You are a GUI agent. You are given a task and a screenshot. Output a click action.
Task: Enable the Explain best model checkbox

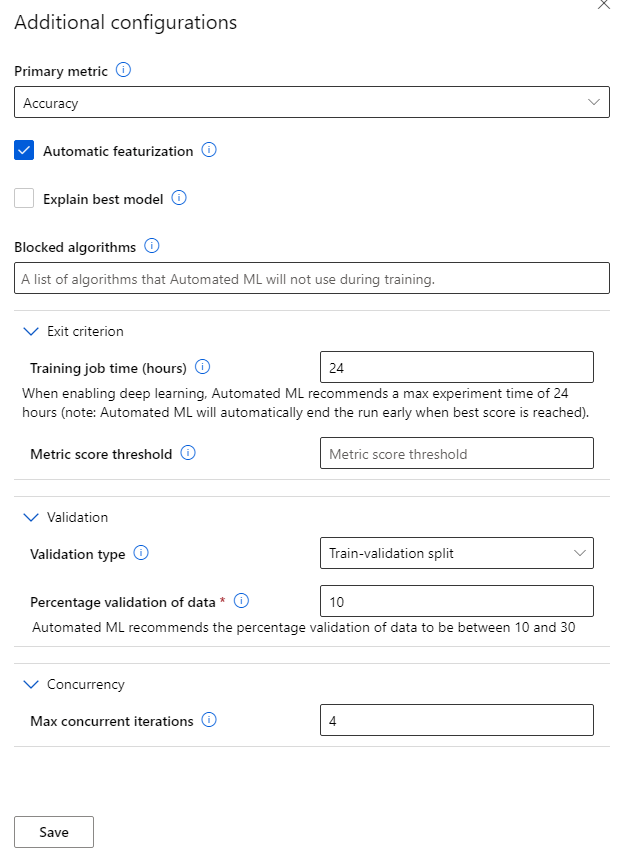24,199
